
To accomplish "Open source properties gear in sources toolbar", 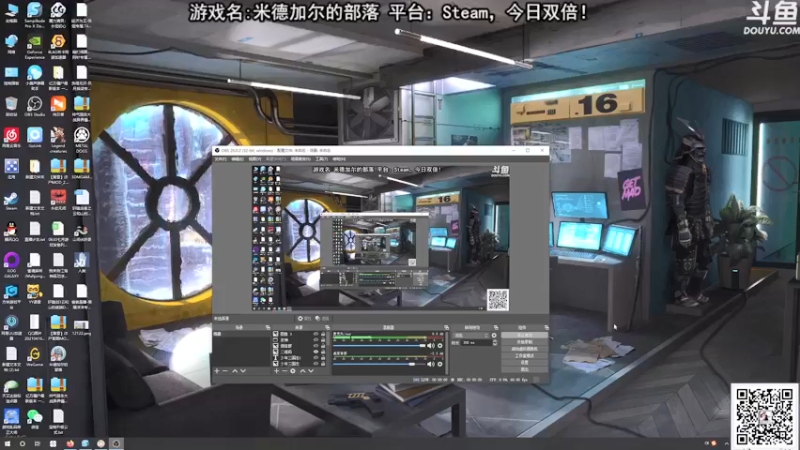I will pos(293,371).
